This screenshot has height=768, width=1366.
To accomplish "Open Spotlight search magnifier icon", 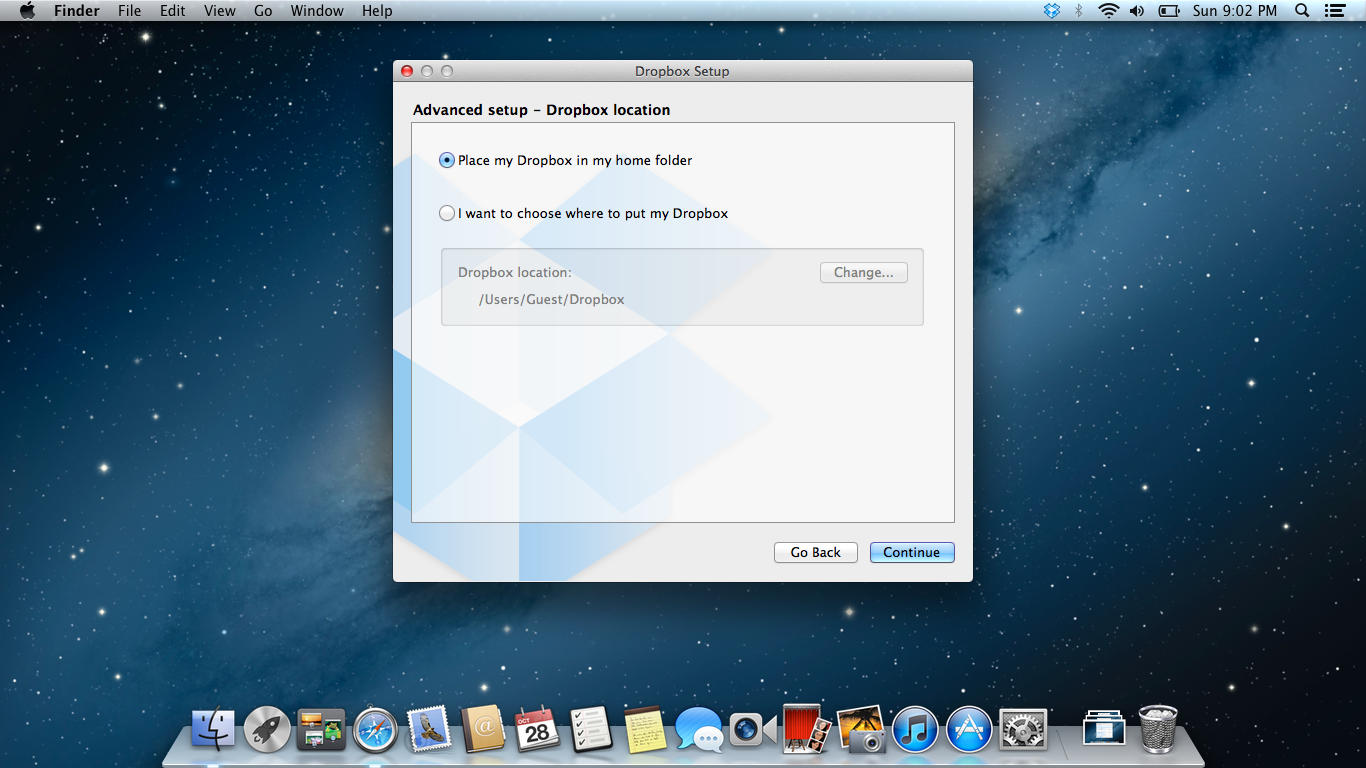I will point(1302,11).
